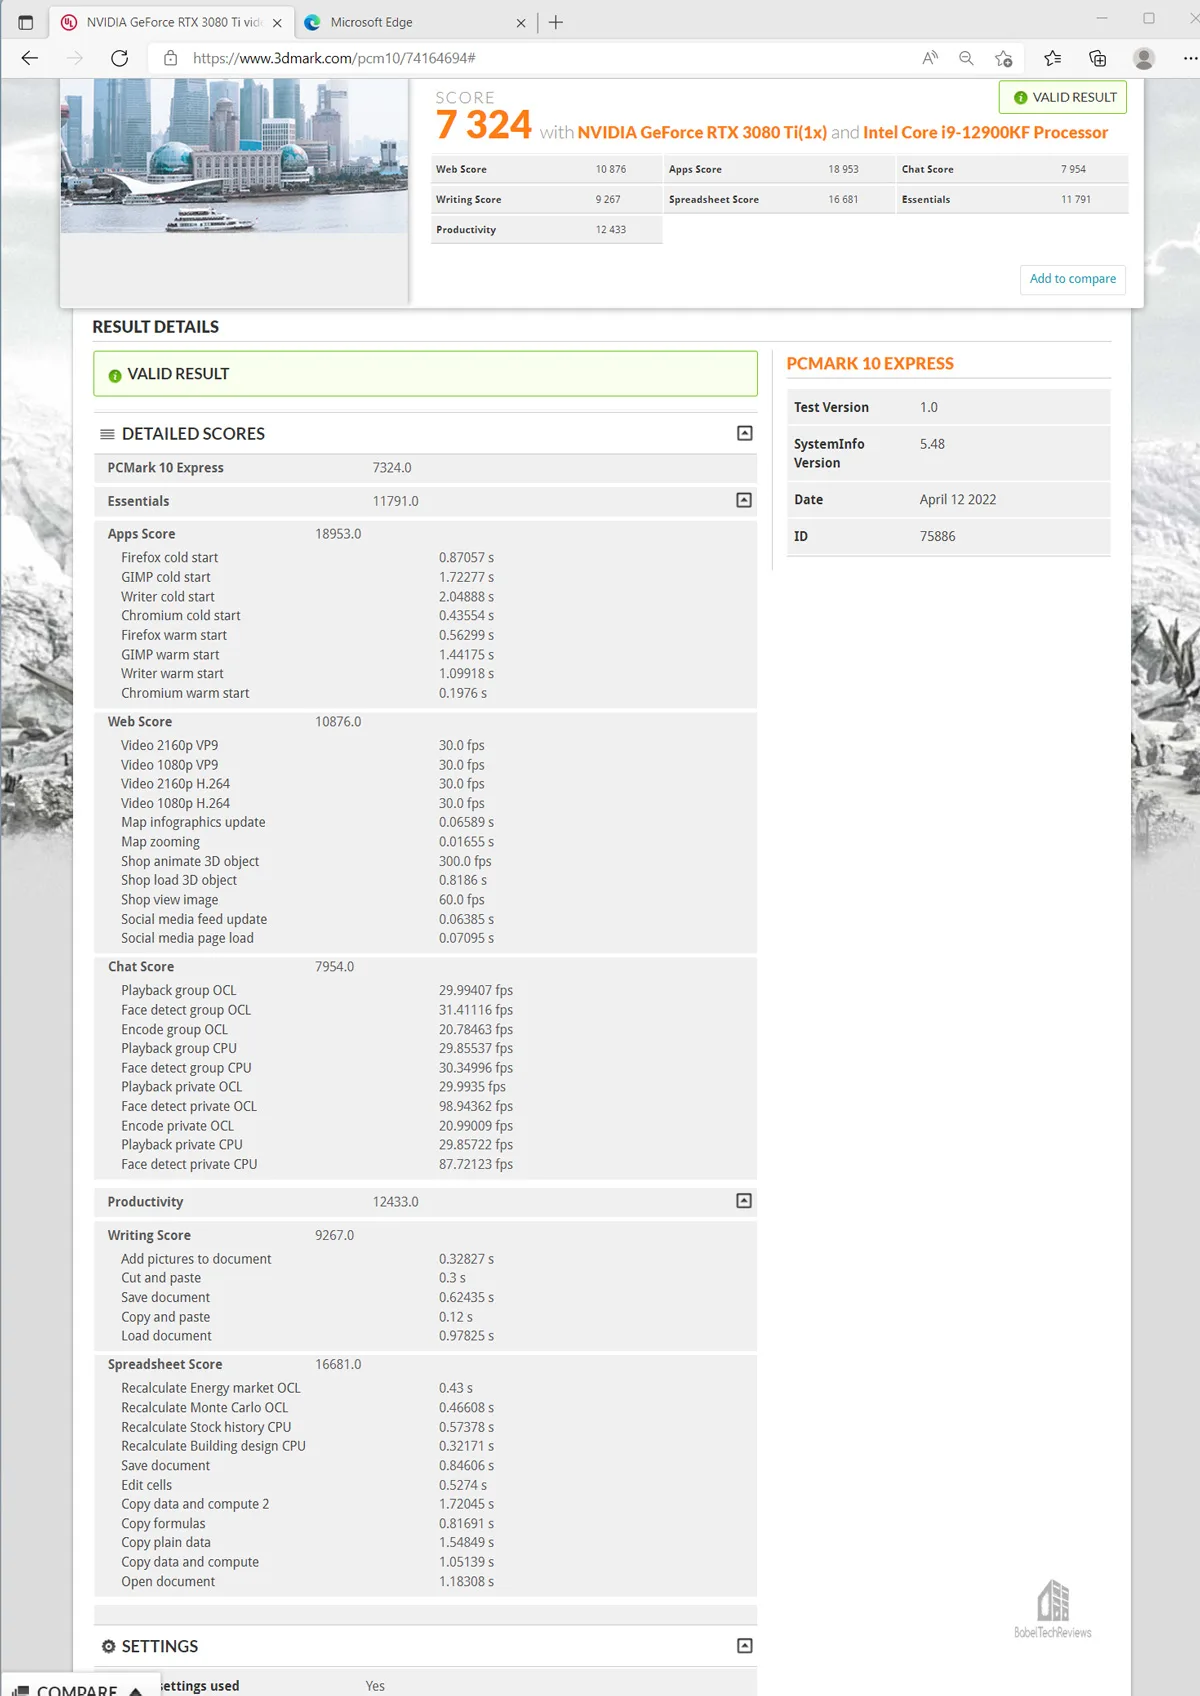This screenshot has width=1200, height=1696.
Task: View site information via the lock icon
Action: tap(170, 58)
